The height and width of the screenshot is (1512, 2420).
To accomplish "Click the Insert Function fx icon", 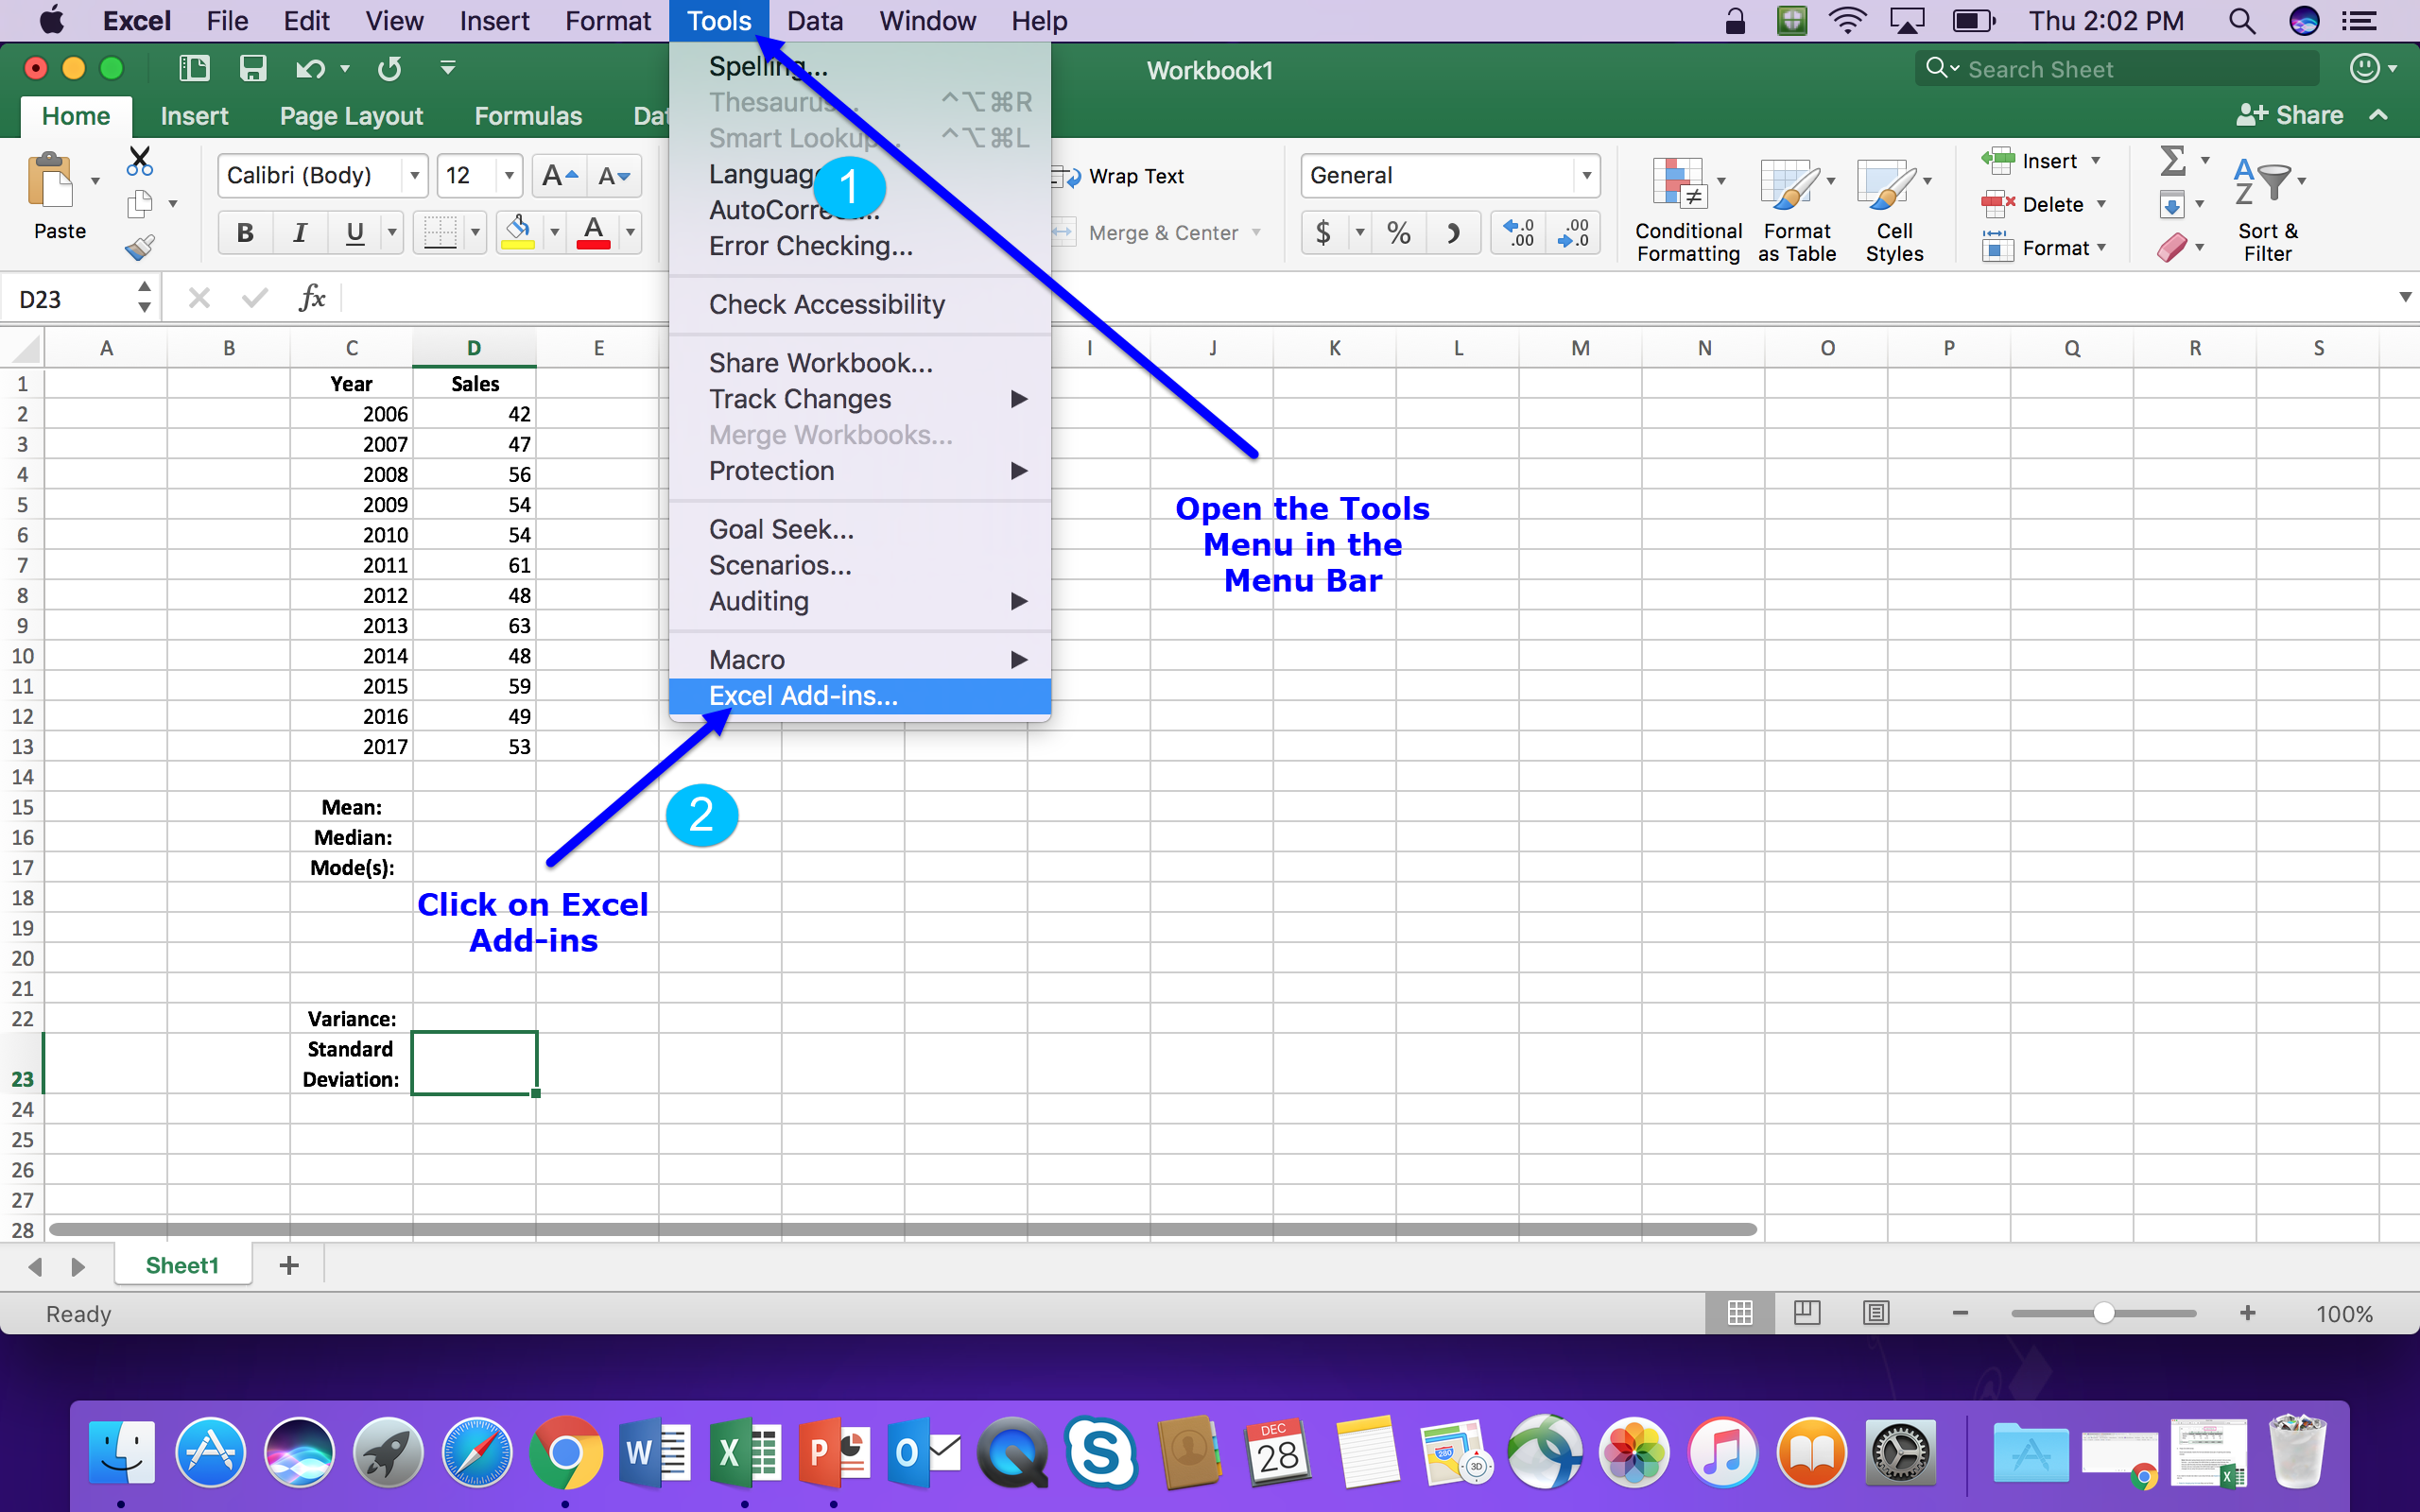I will (312, 298).
